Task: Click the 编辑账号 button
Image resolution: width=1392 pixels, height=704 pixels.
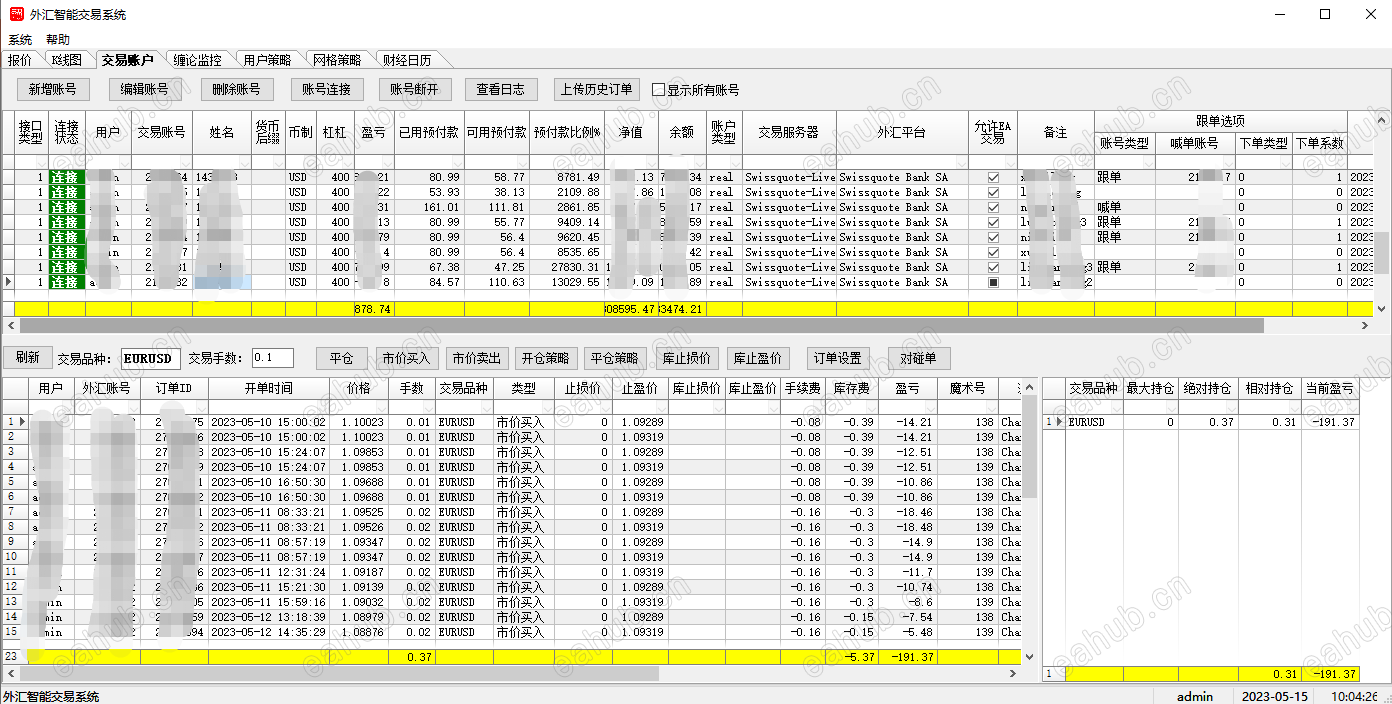Action: point(145,89)
